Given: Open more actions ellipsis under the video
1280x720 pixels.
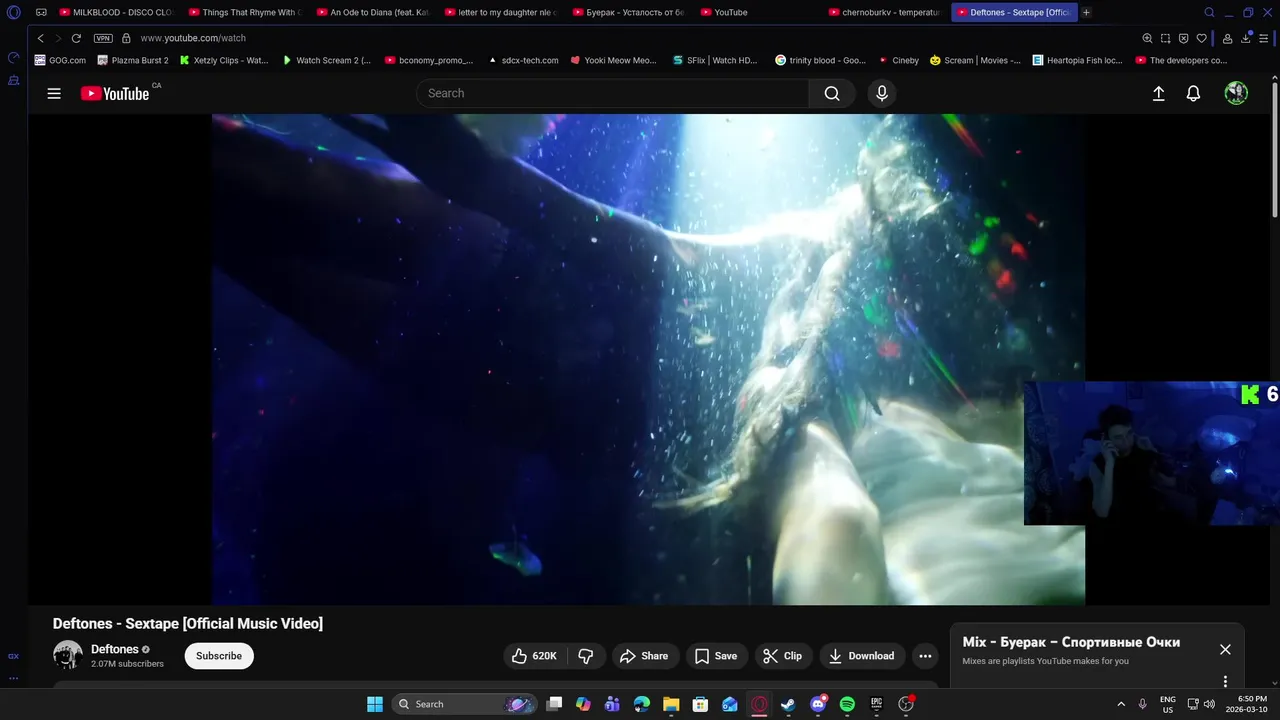Looking at the screenshot, I should pos(925,656).
